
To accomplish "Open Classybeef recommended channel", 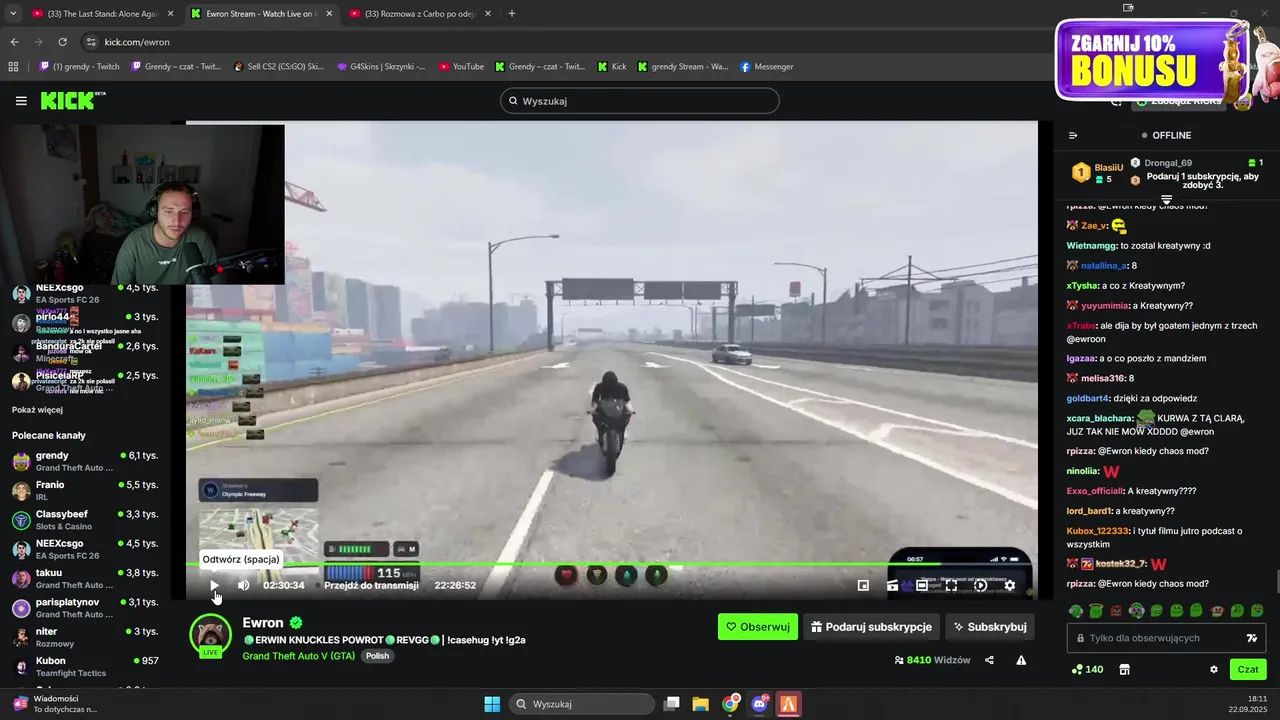I will coord(85,520).
